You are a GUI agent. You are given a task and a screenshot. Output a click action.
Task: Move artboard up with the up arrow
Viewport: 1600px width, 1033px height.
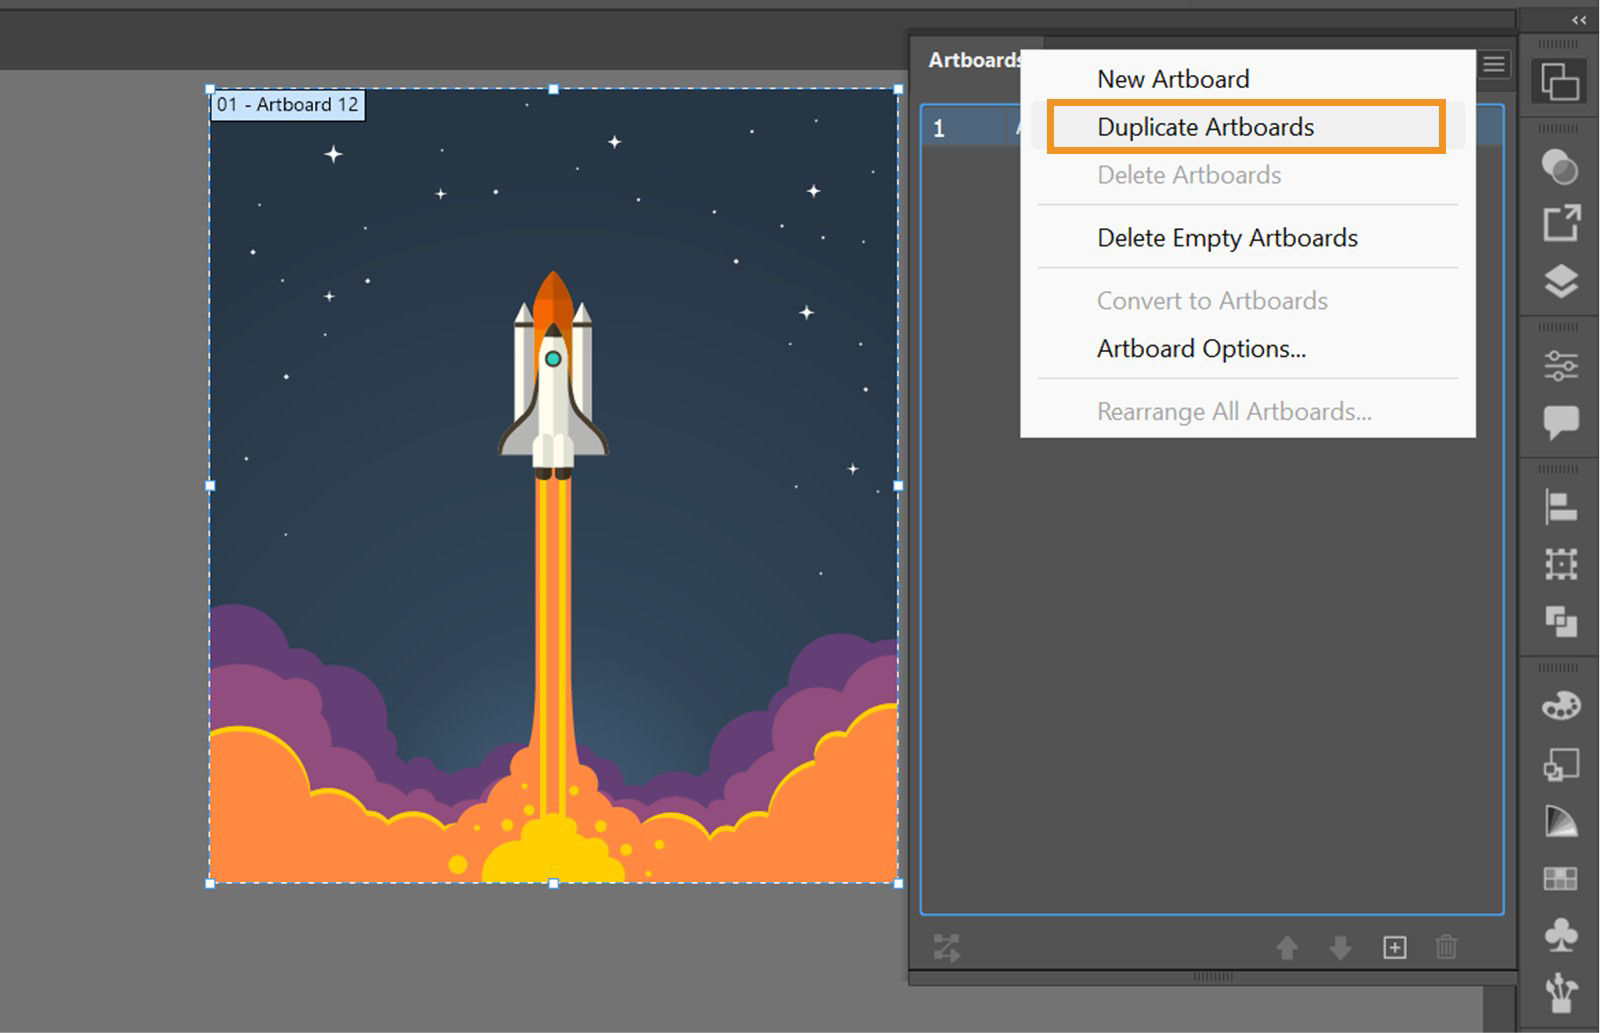(x=1288, y=948)
